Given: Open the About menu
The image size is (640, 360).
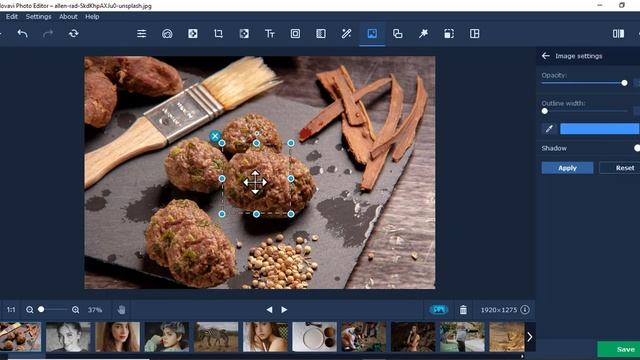Looking at the screenshot, I should (68, 17).
